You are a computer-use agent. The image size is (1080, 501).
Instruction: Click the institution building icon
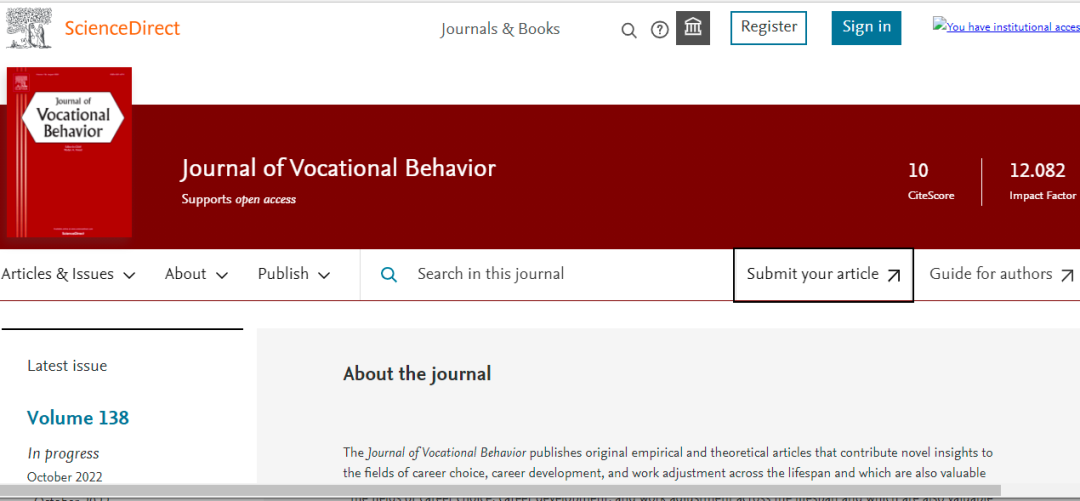(x=693, y=28)
